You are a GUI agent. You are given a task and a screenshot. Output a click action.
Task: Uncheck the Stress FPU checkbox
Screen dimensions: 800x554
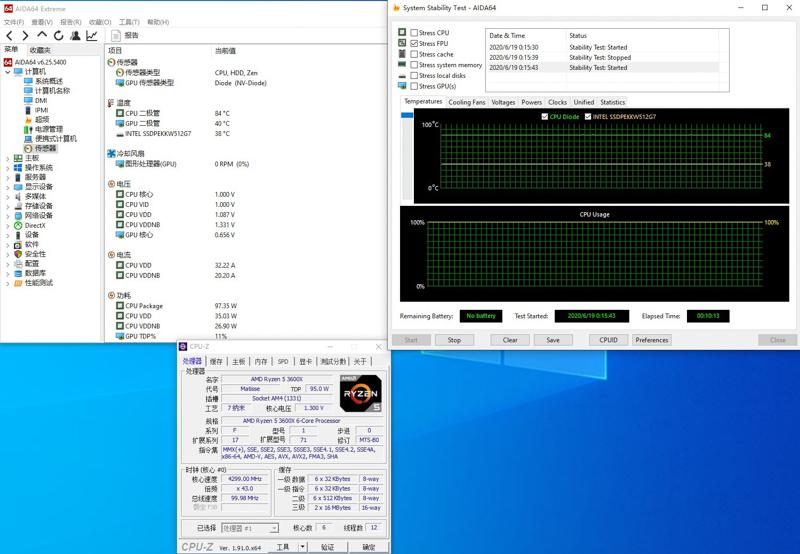pos(414,43)
